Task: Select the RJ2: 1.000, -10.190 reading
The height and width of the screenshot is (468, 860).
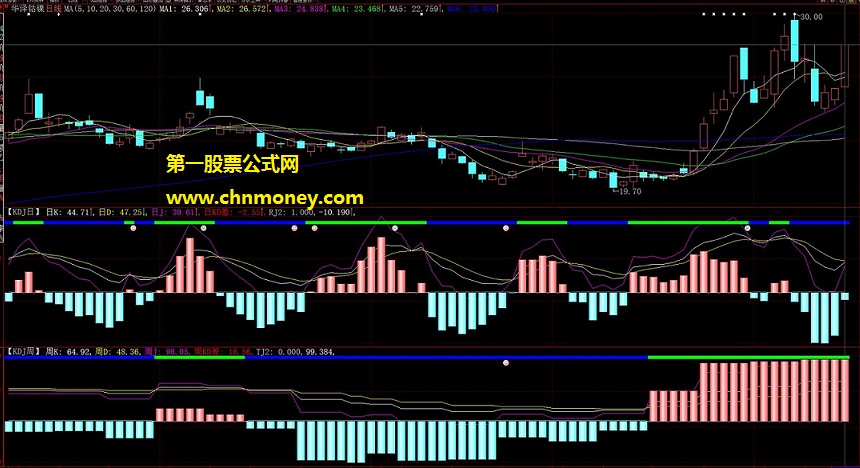Action: [x=310, y=212]
